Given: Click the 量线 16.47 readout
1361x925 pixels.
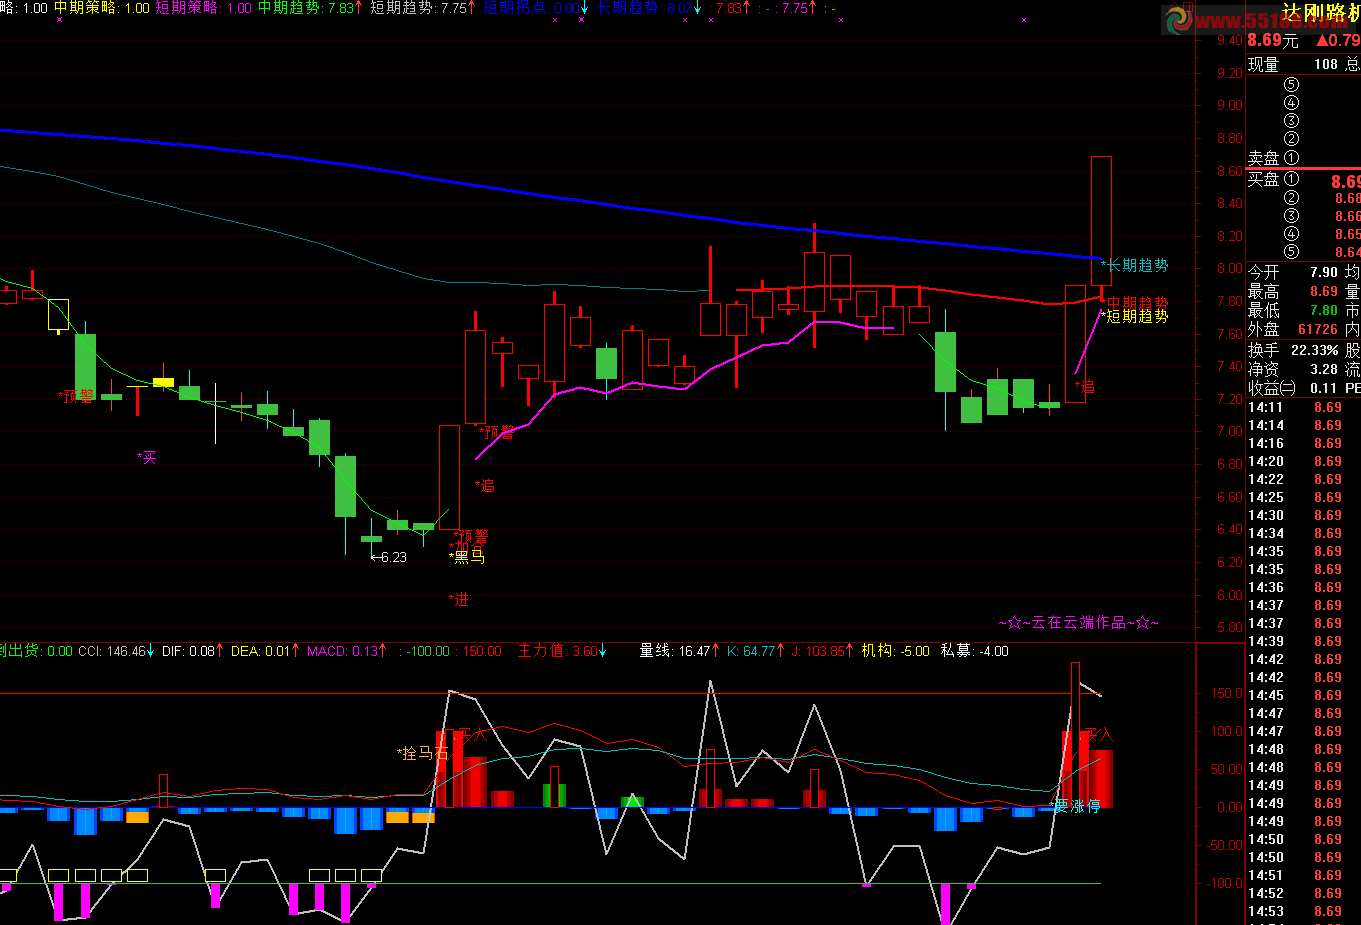Looking at the screenshot, I should click(x=680, y=651).
